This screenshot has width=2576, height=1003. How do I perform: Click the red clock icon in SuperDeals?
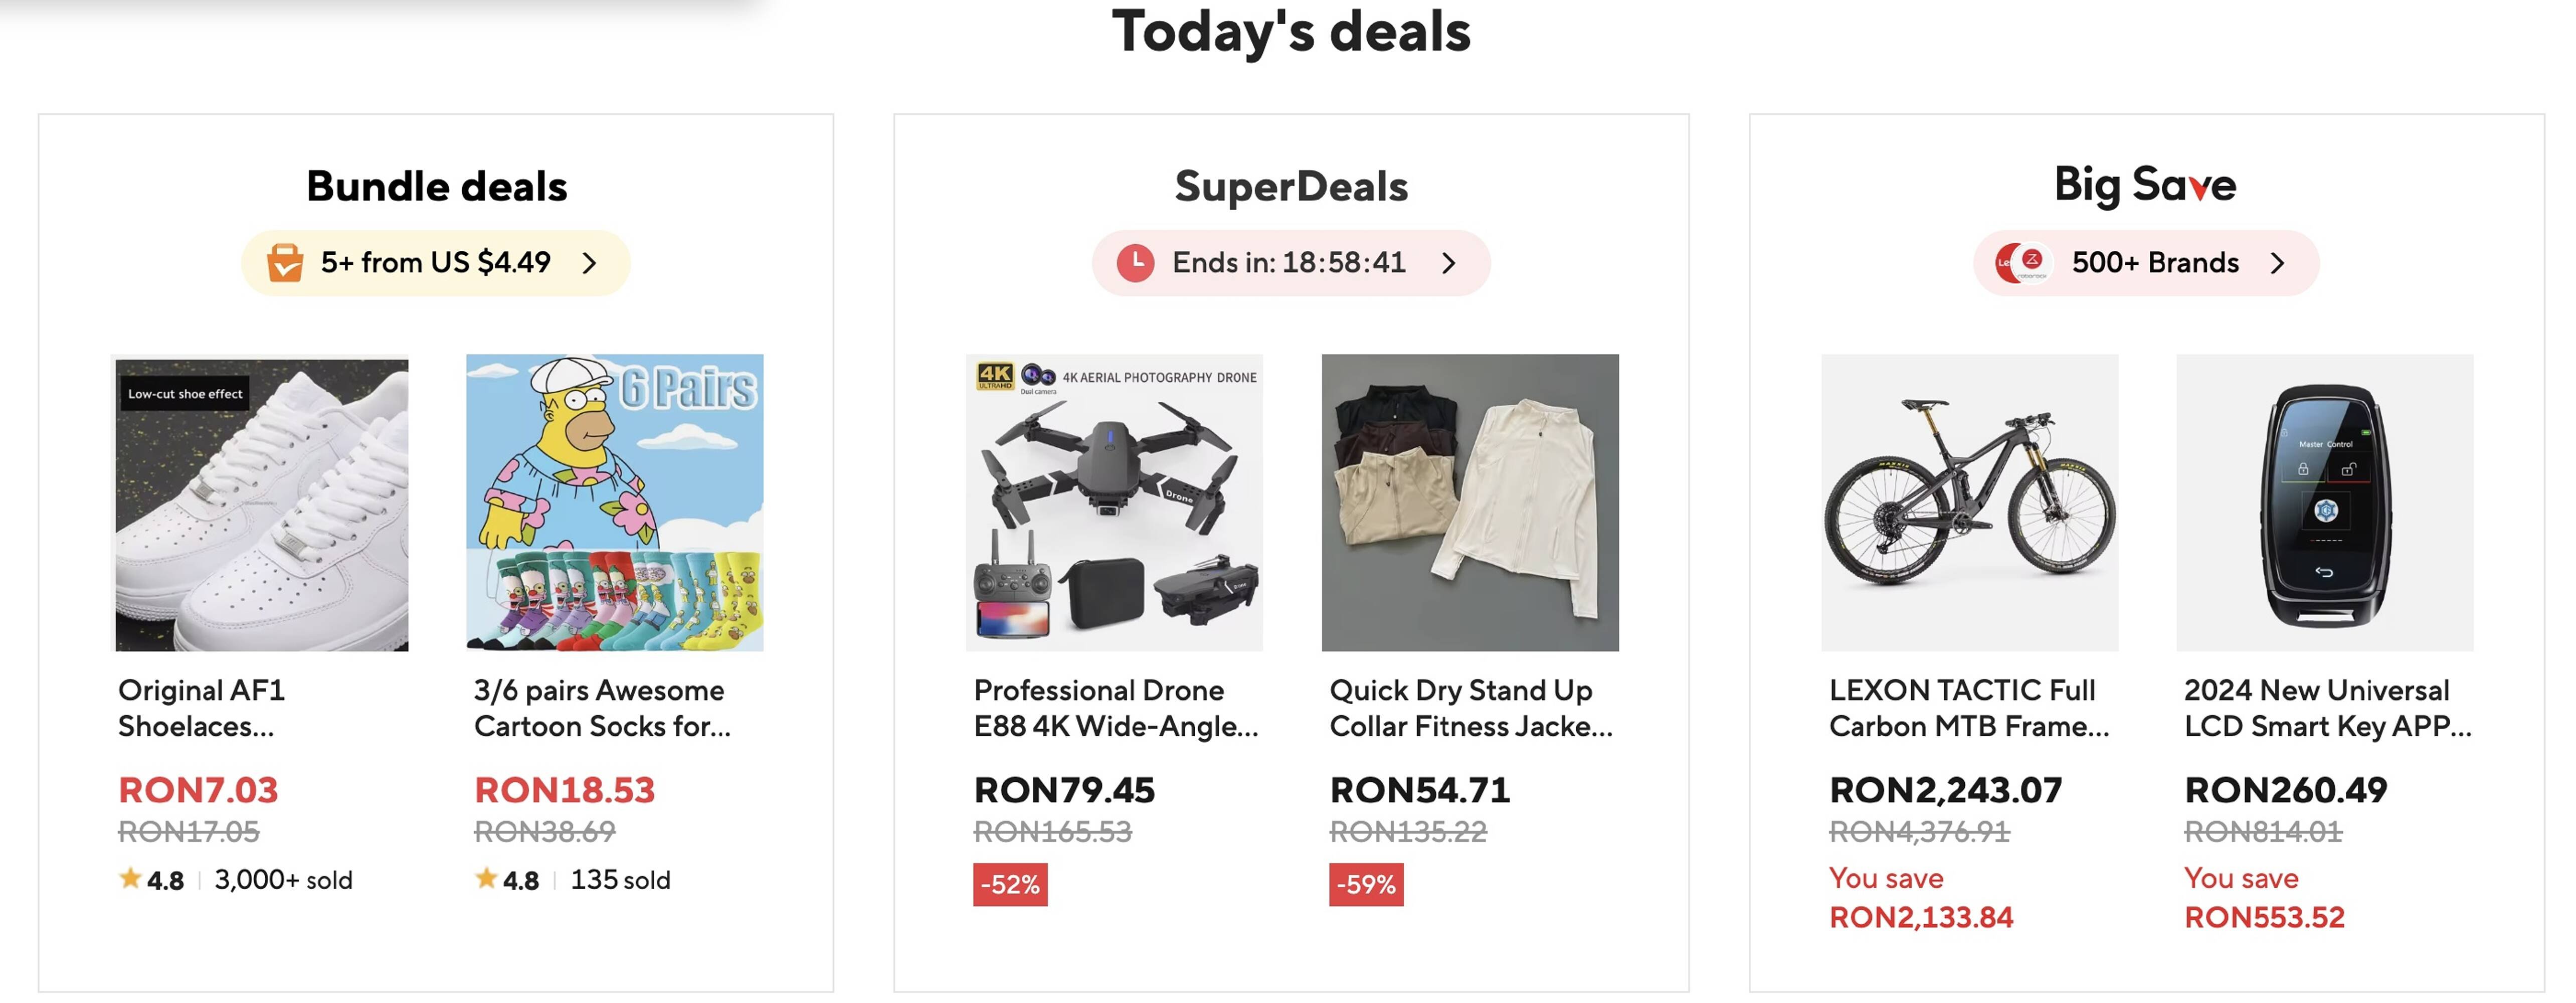[x=1135, y=263]
